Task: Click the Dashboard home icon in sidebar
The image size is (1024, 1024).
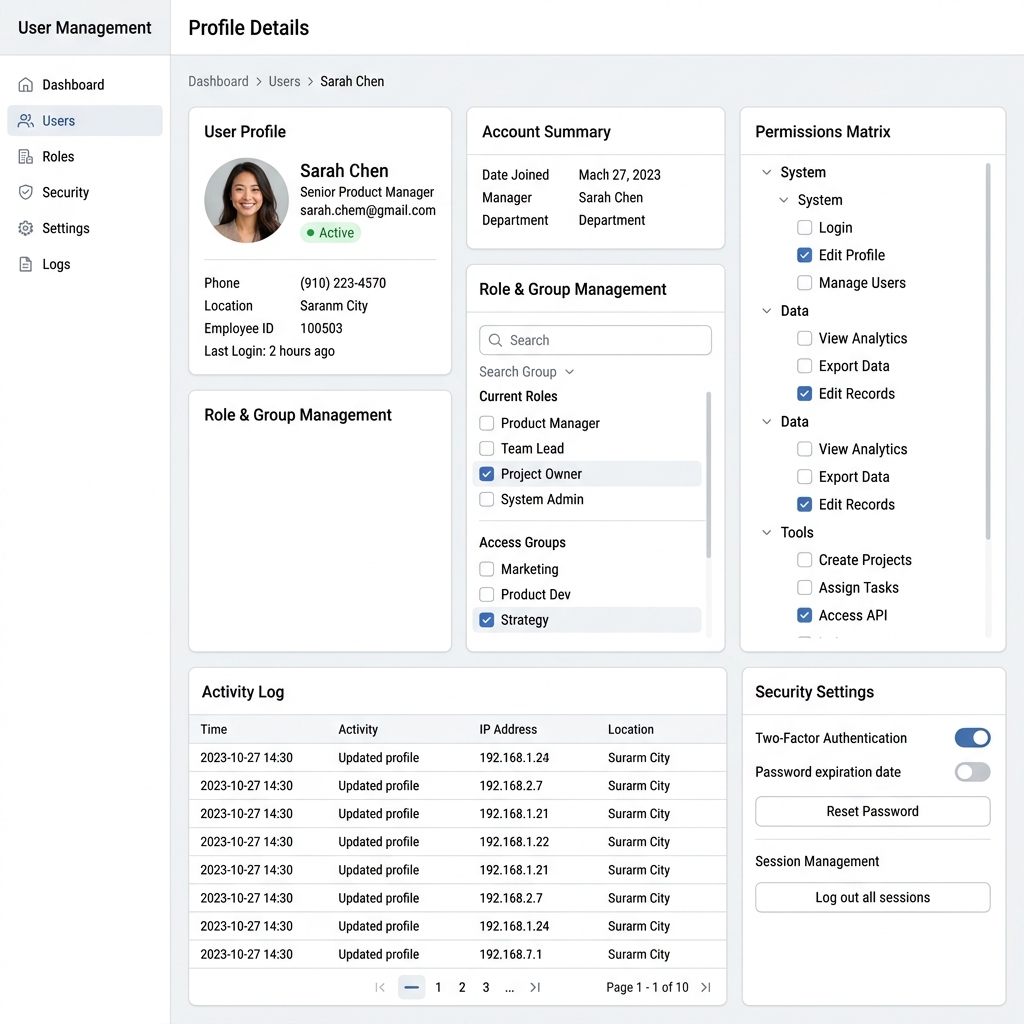Action: (25, 85)
